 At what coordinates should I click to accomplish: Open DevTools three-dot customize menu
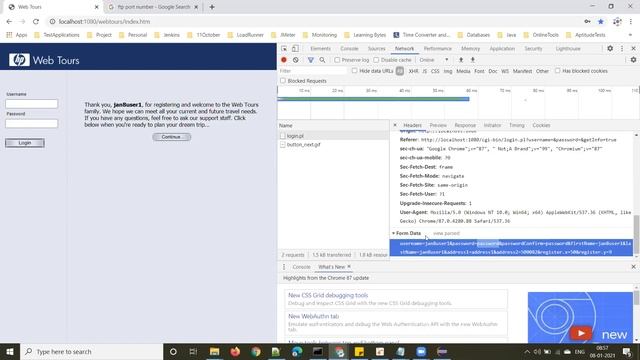(622, 49)
